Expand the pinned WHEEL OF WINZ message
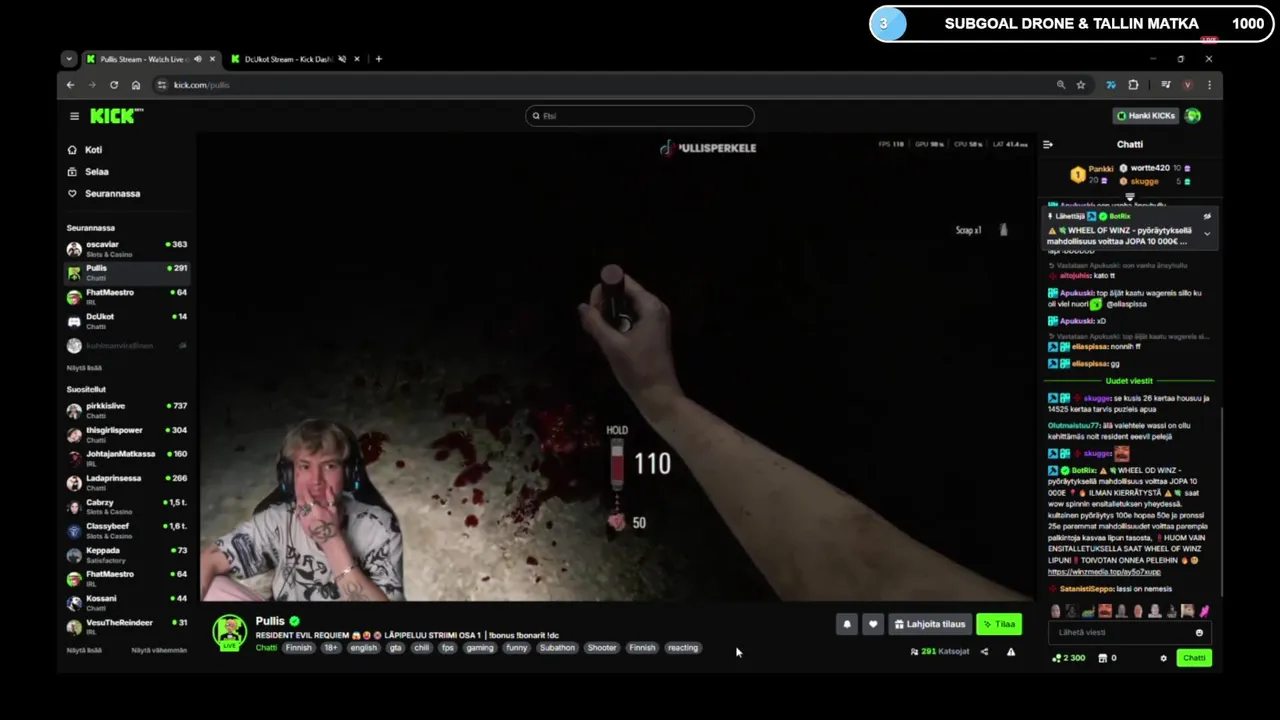 pyautogui.click(x=1207, y=234)
